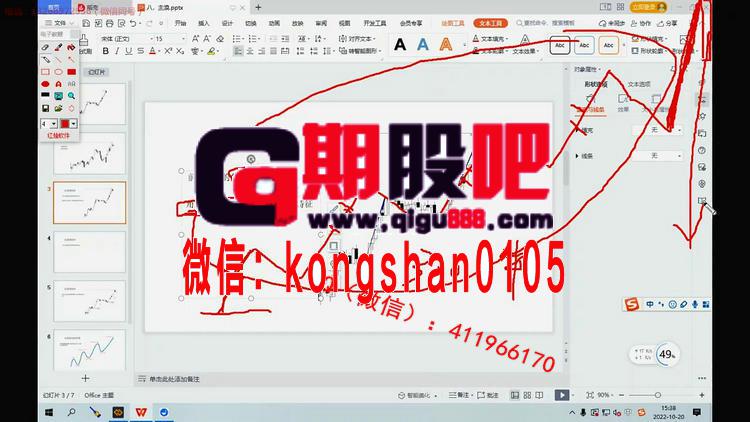Screen dimensions: 750x422
Task: Switch to 文本工具 ribbon tab
Action: pos(491,23)
